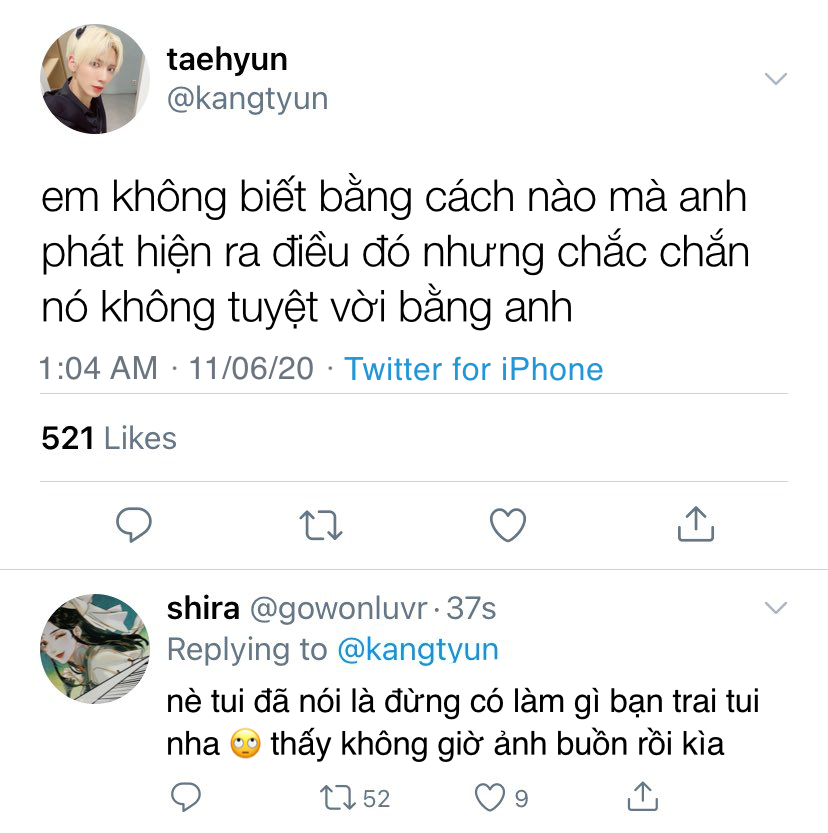The height and width of the screenshot is (834, 828).
Task: Share shira's reply tweet
Action: [x=643, y=796]
